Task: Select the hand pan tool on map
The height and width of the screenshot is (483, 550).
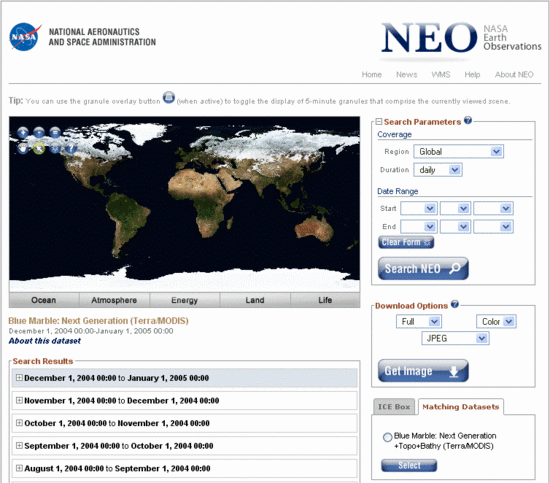Action: 23,148
